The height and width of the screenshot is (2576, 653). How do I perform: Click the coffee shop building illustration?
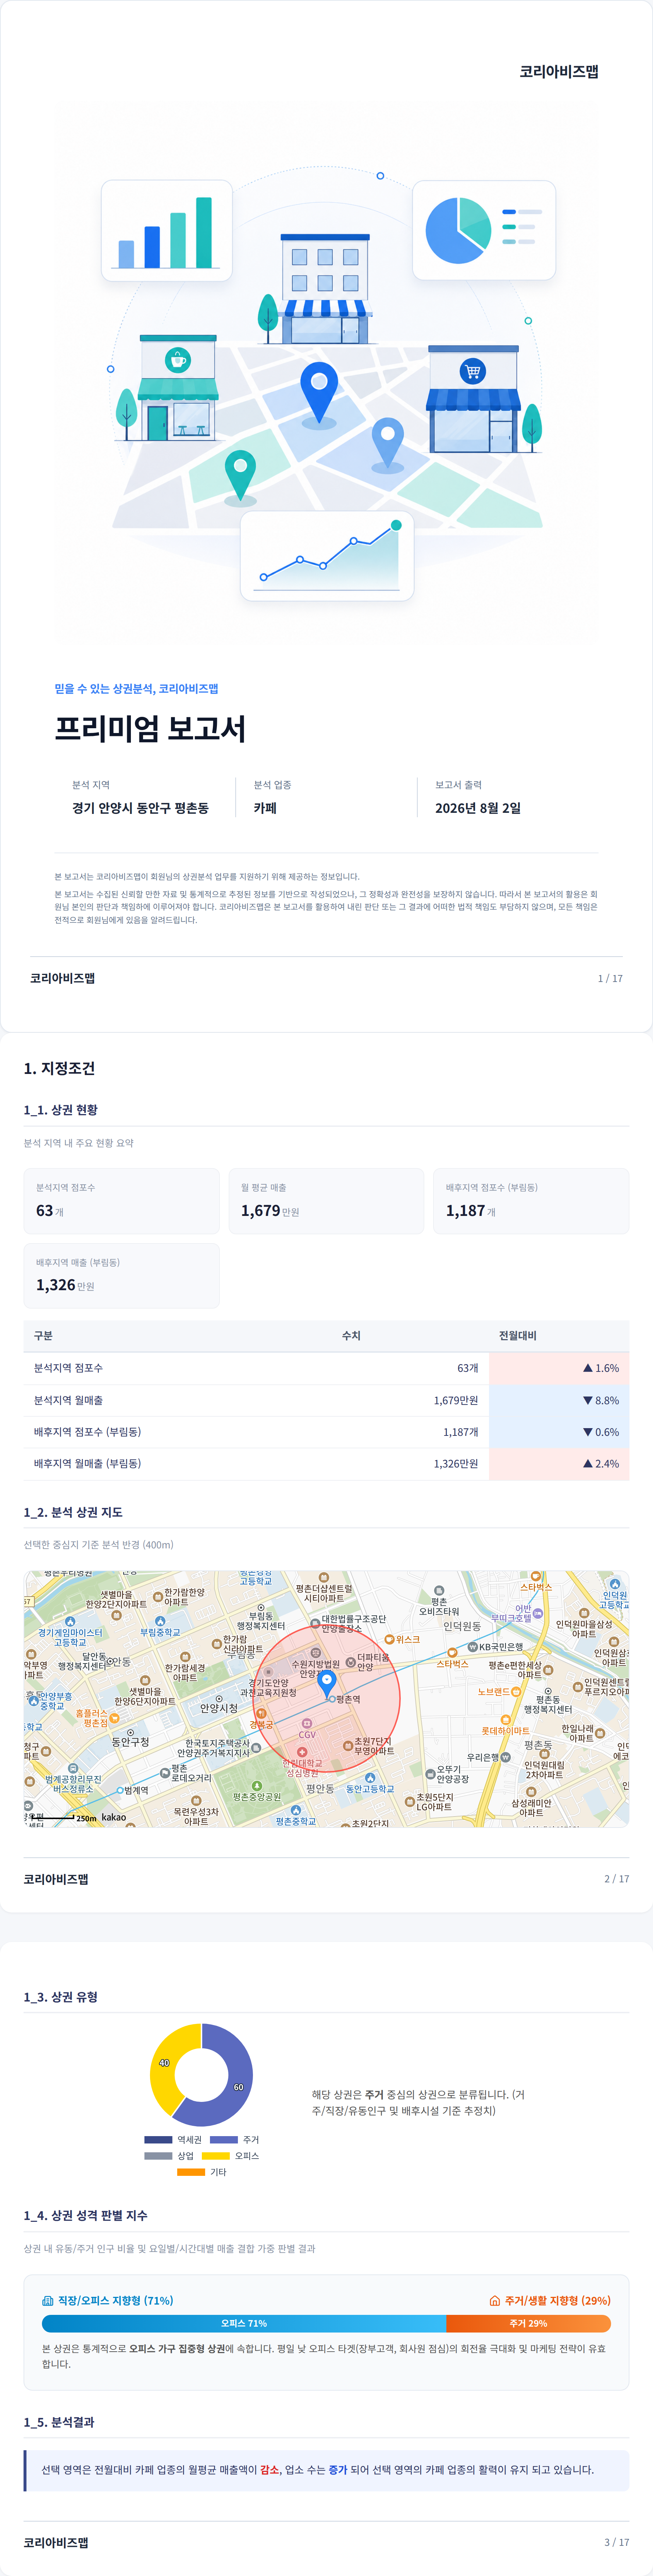click(x=178, y=388)
